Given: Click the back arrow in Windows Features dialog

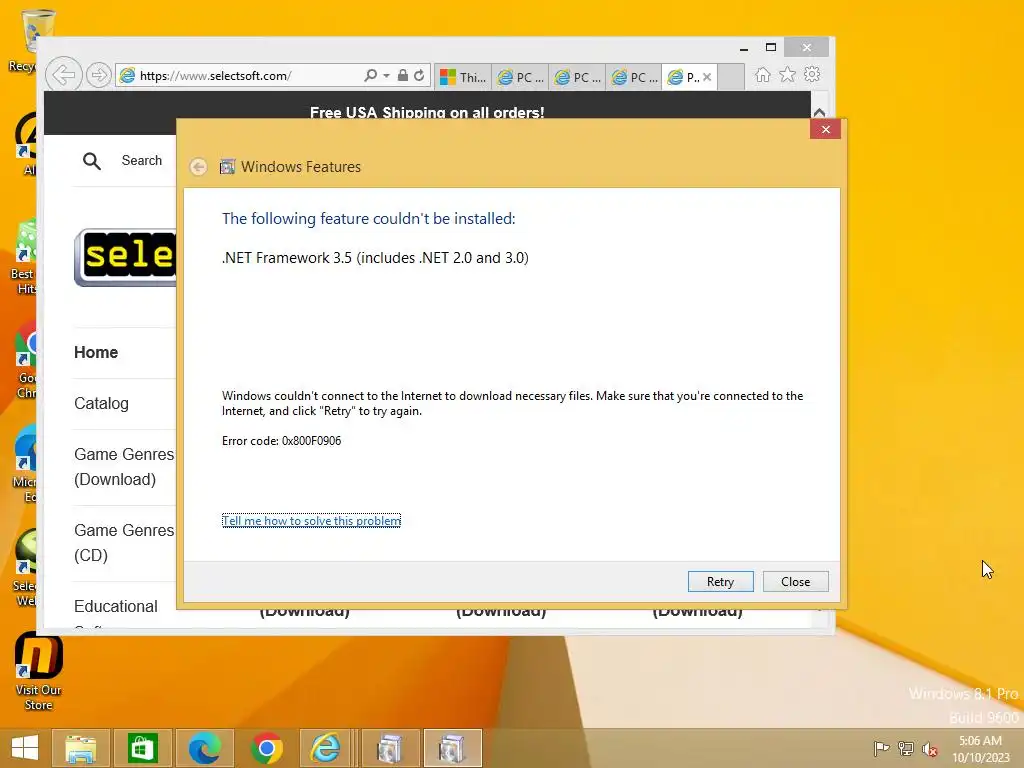Looking at the screenshot, I should click(199, 167).
